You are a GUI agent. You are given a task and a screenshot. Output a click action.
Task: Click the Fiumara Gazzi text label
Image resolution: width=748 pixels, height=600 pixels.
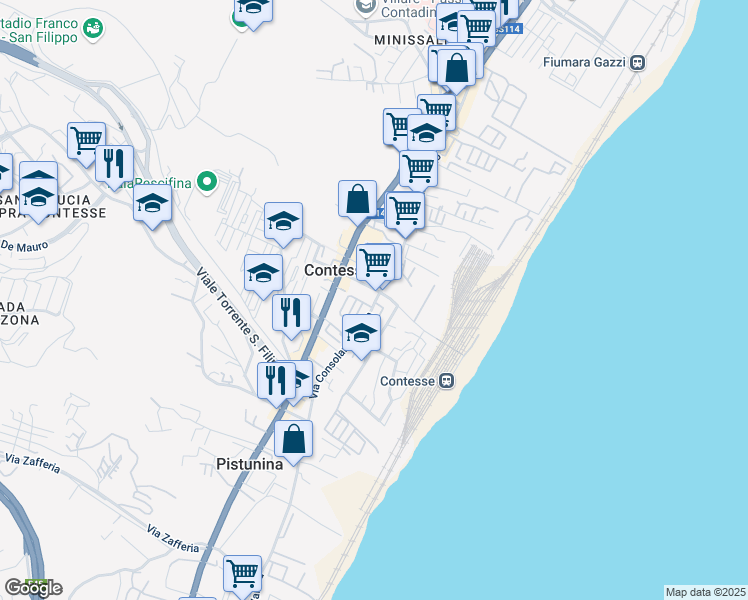coord(584,62)
